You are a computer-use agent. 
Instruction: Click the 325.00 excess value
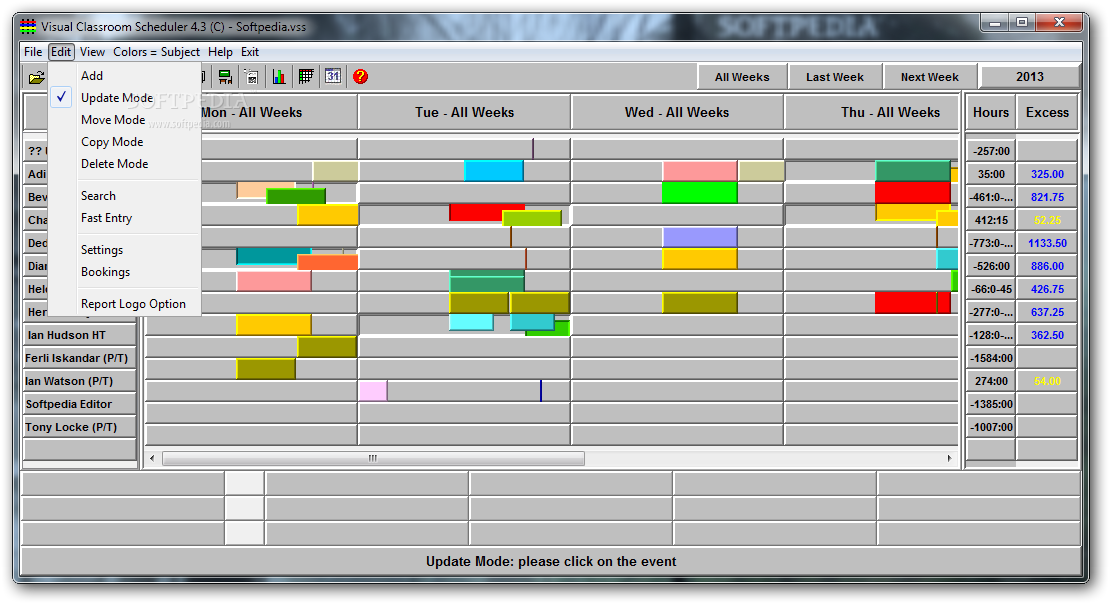[x=1047, y=174]
